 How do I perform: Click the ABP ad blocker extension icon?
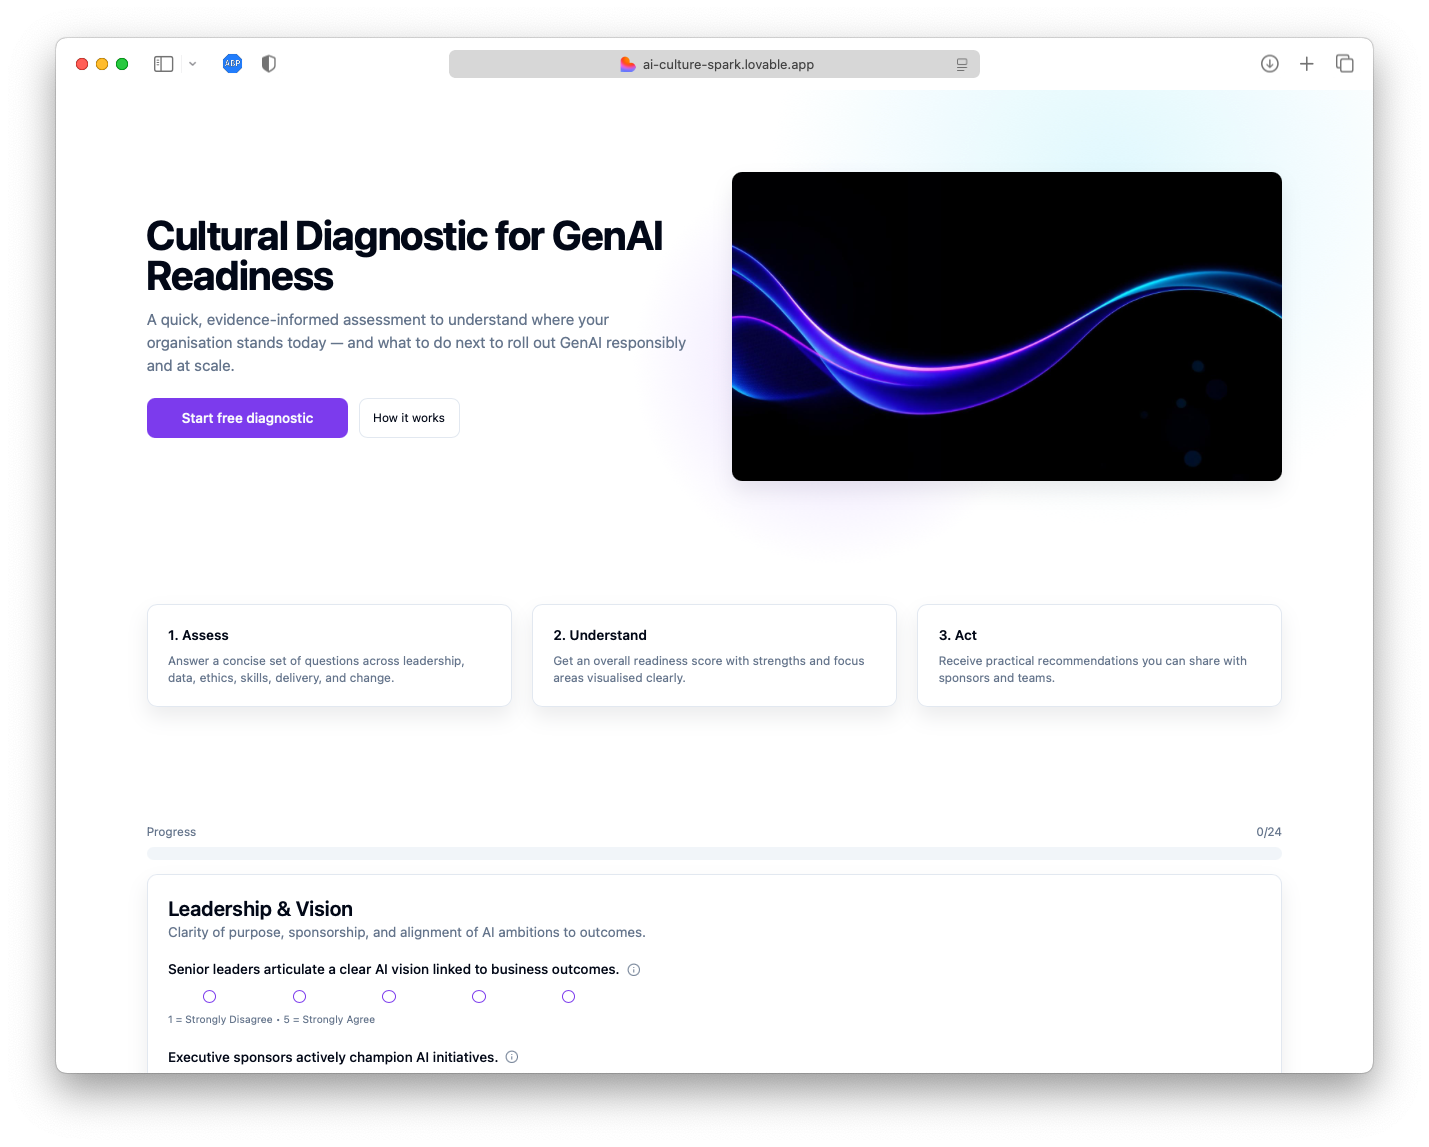click(x=232, y=64)
